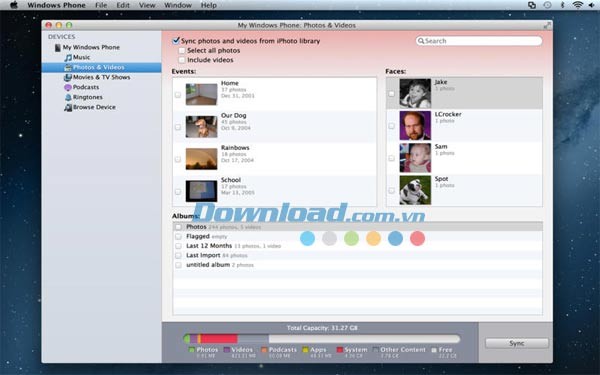Check the Jake face checkbox
The image size is (600, 375).
tap(391, 93)
